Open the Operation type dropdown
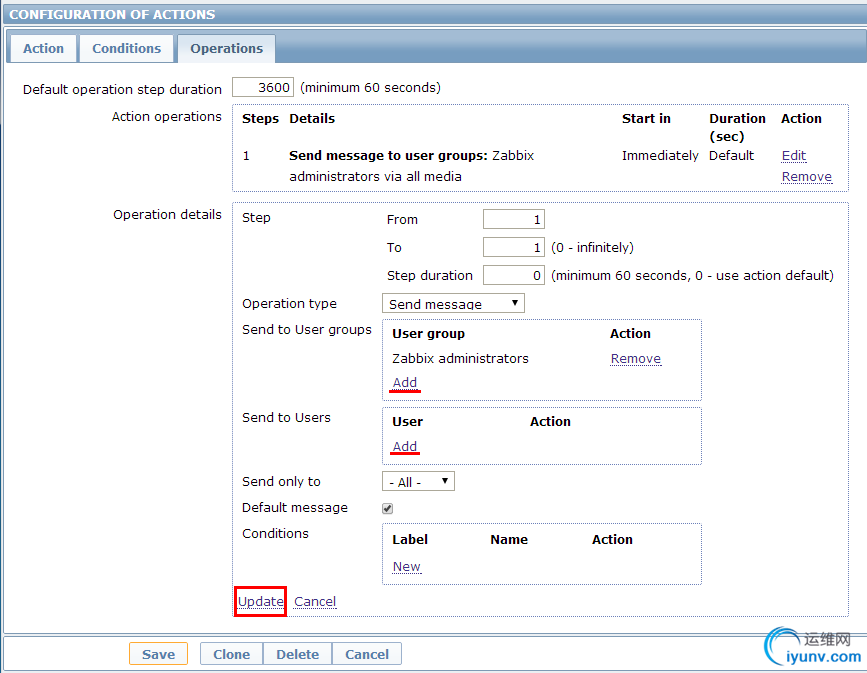The width and height of the screenshot is (867, 673). click(x=453, y=303)
